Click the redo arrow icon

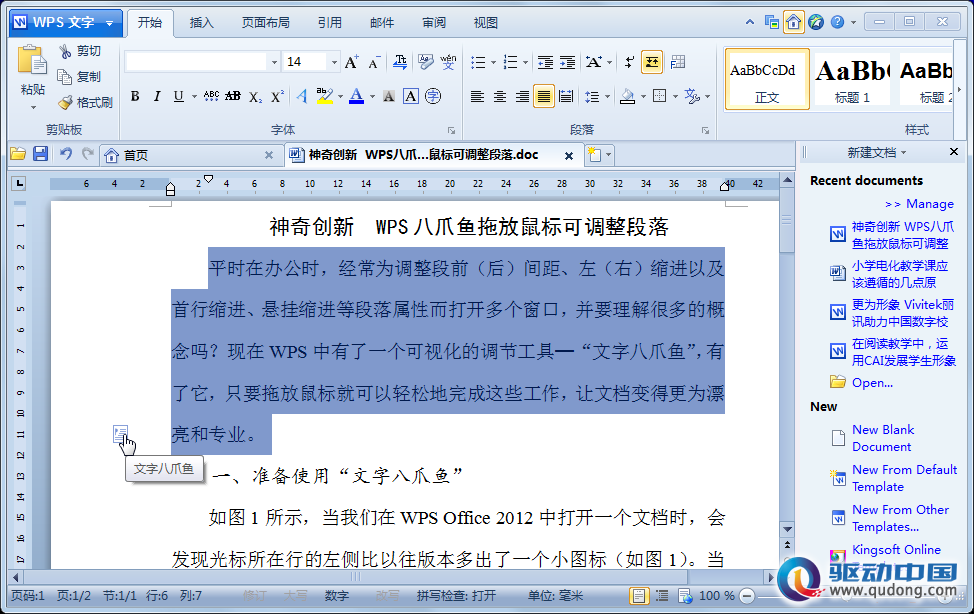tap(88, 154)
